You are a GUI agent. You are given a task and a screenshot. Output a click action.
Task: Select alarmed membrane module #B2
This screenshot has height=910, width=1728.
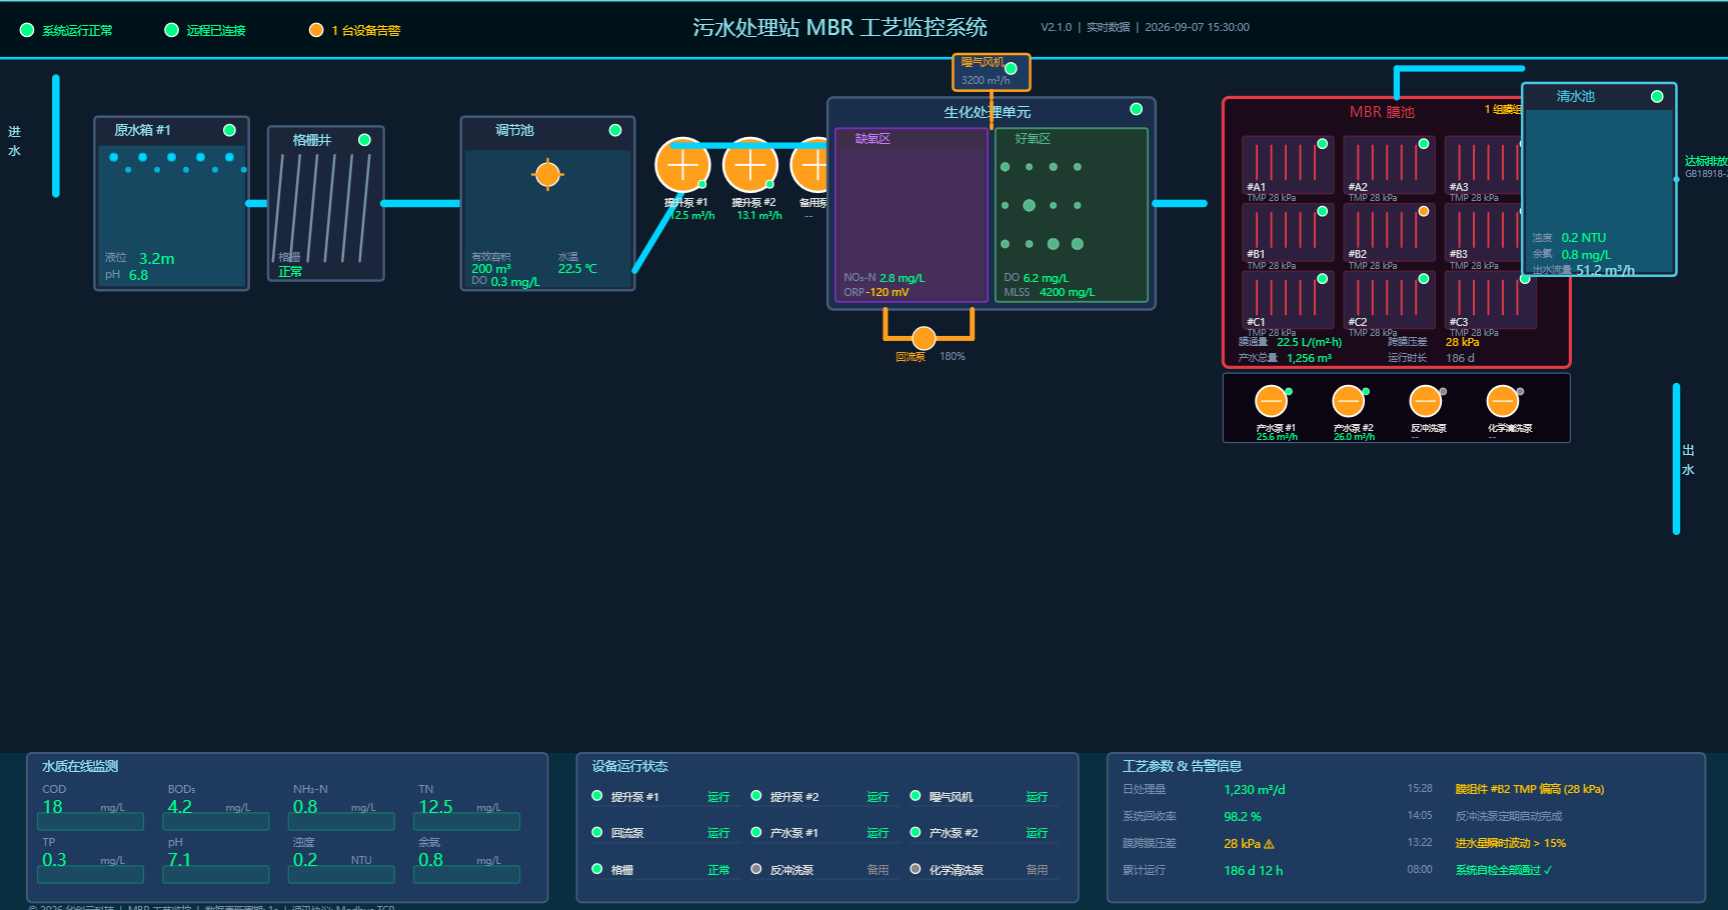point(1389,232)
